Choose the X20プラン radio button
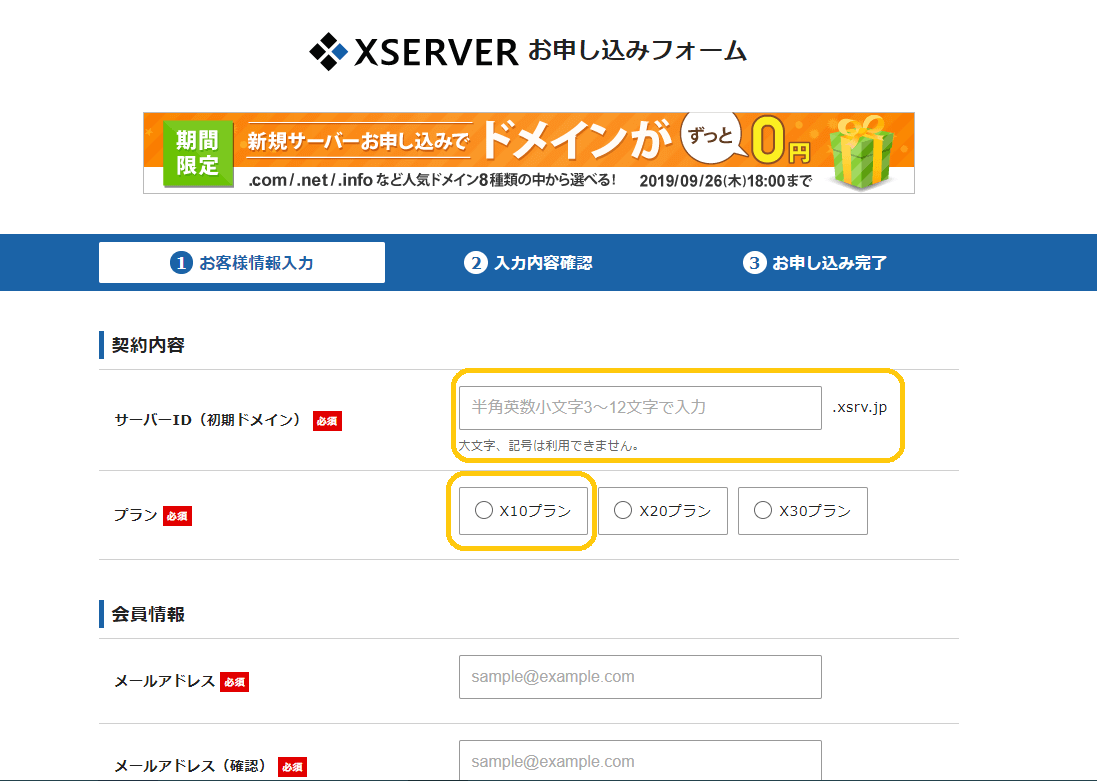 [623, 510]
